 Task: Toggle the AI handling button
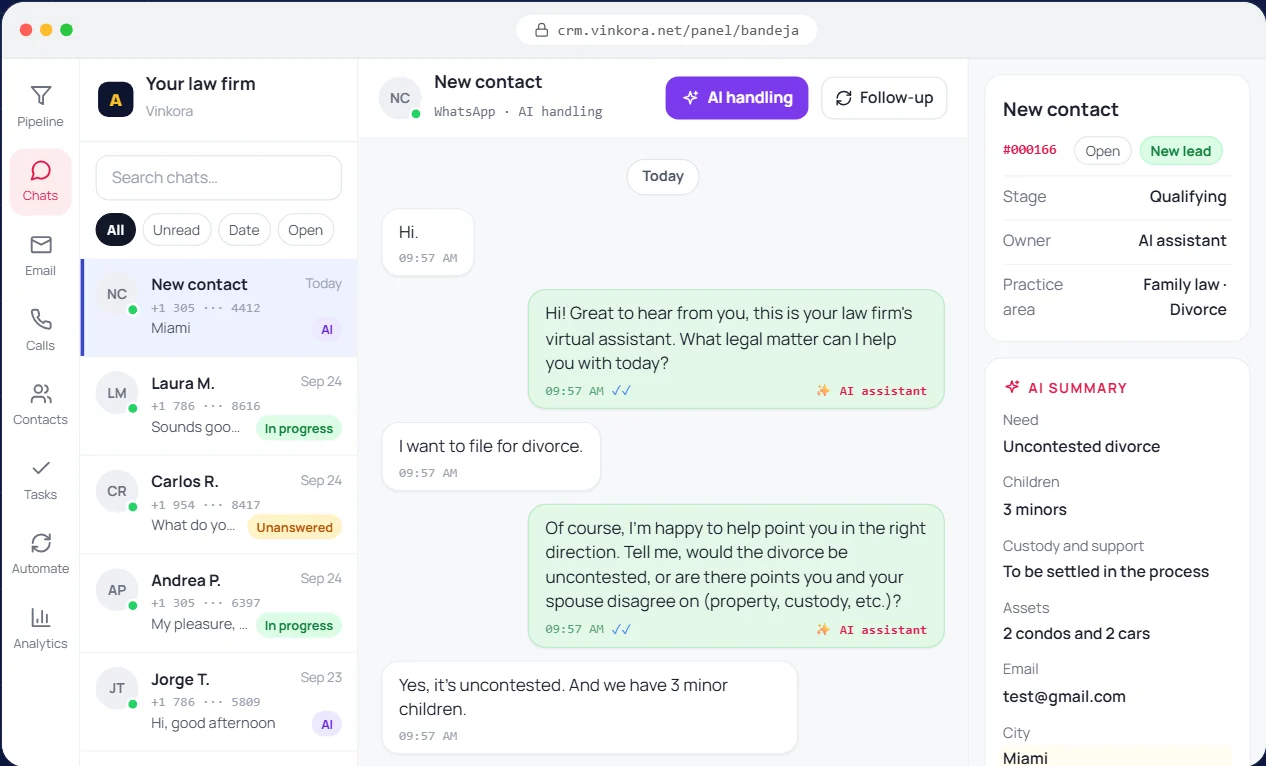click(737, 98)
